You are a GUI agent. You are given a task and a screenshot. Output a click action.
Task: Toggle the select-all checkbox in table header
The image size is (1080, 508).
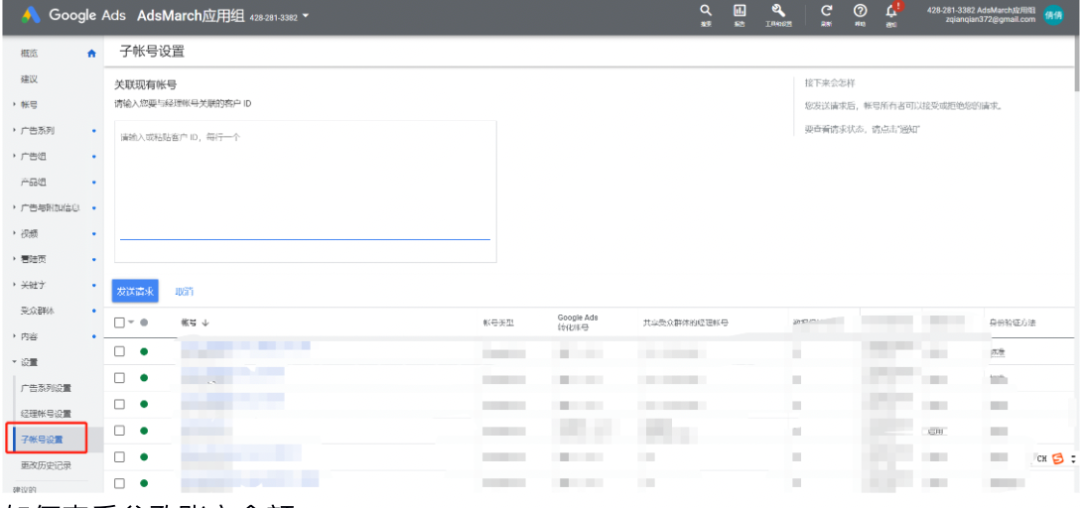tap(120, 322)
